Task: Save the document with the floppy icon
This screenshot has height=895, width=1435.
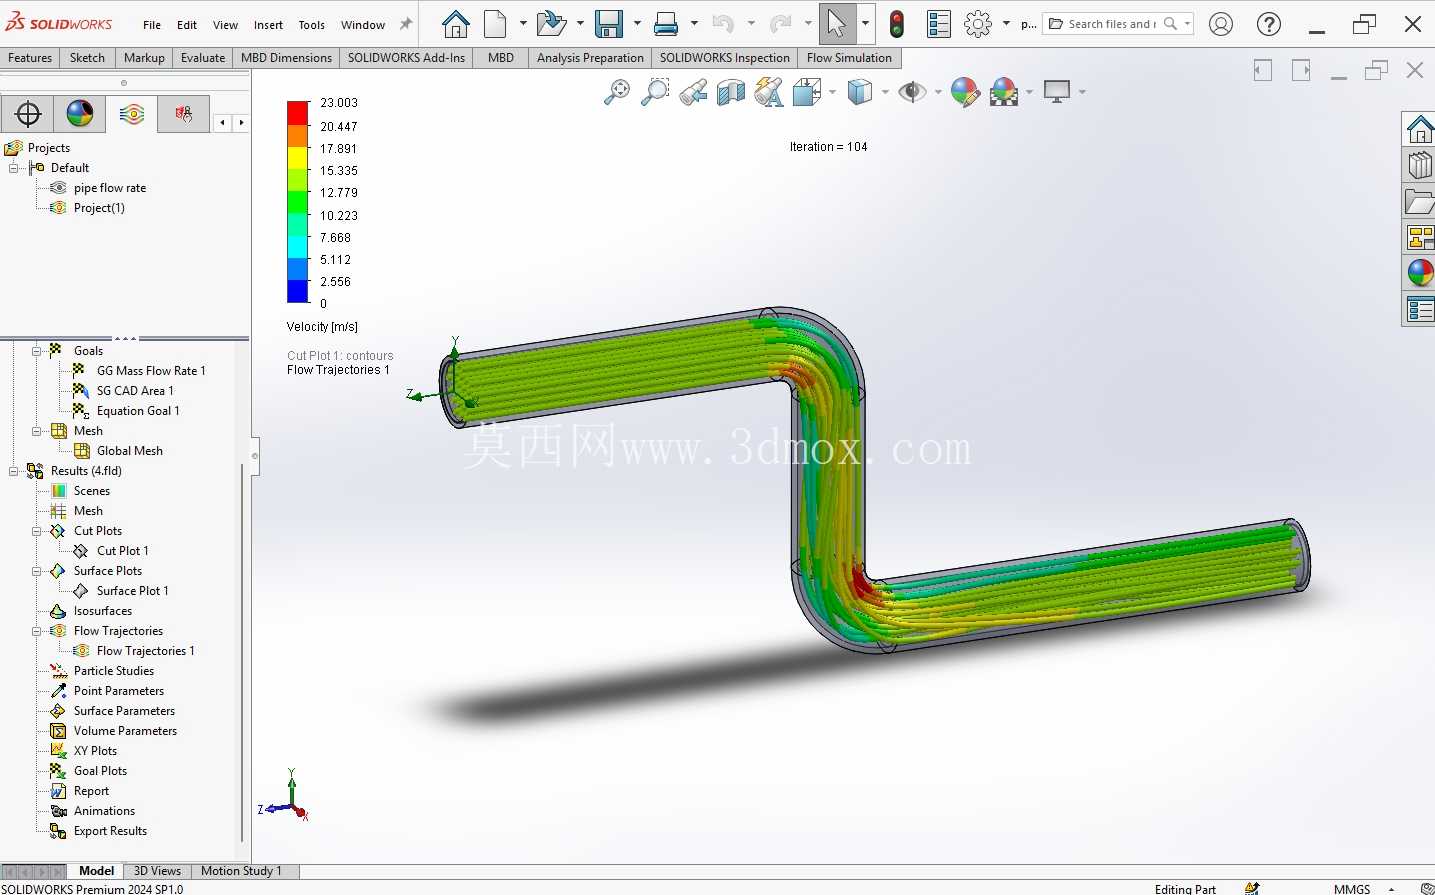Action: click(608, 23)
